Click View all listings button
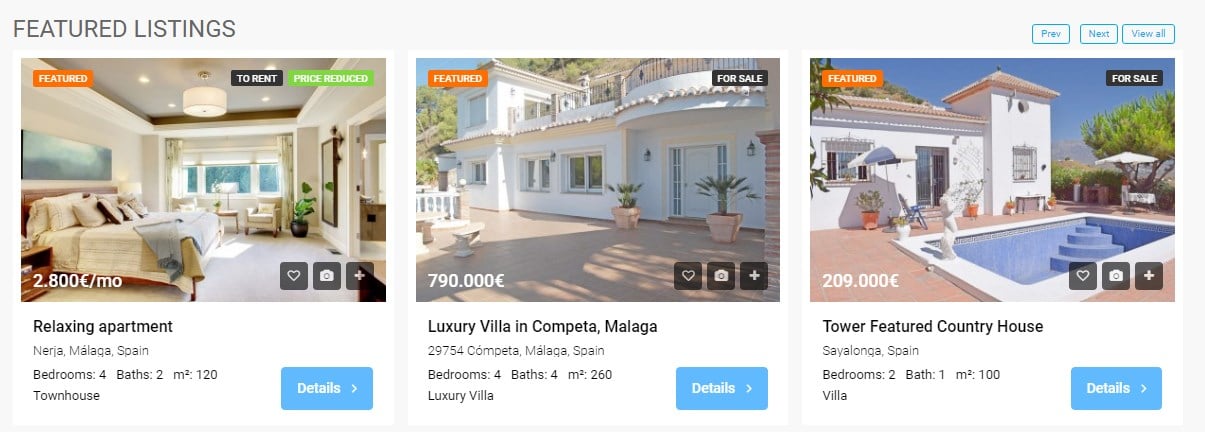Image resolution: width=1205 pixels, height=432 pixels. 1148,34
